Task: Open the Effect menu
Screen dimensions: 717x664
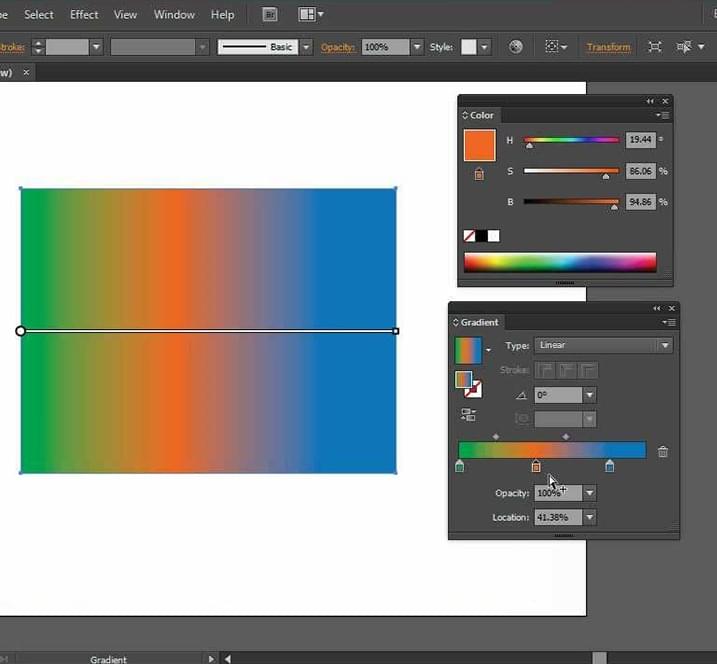Action: pyautogui.click(x=84, y=14)
